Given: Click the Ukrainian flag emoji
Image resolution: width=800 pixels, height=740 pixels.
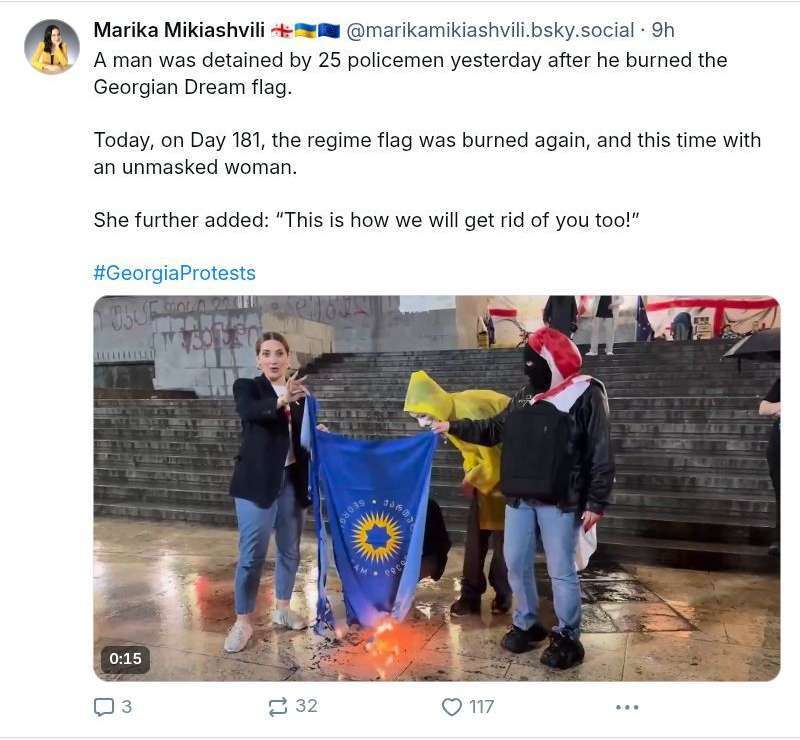Looking at the screenshot, I should click(x=305, y=31).
